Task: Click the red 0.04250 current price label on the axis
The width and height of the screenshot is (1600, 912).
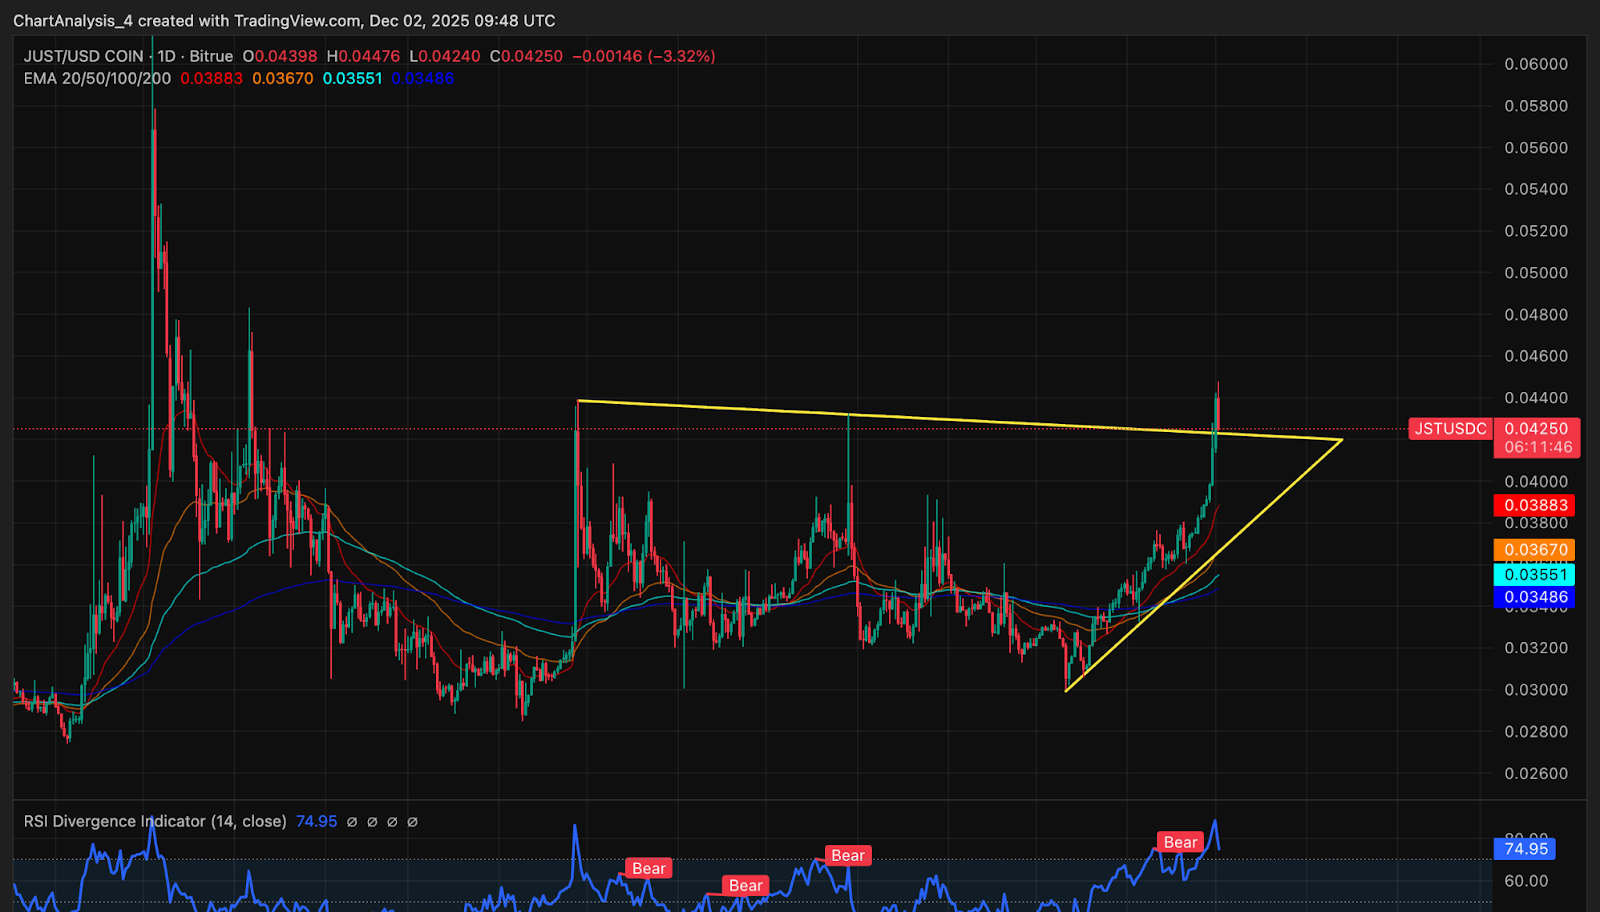Action: tap(1536, 429)
